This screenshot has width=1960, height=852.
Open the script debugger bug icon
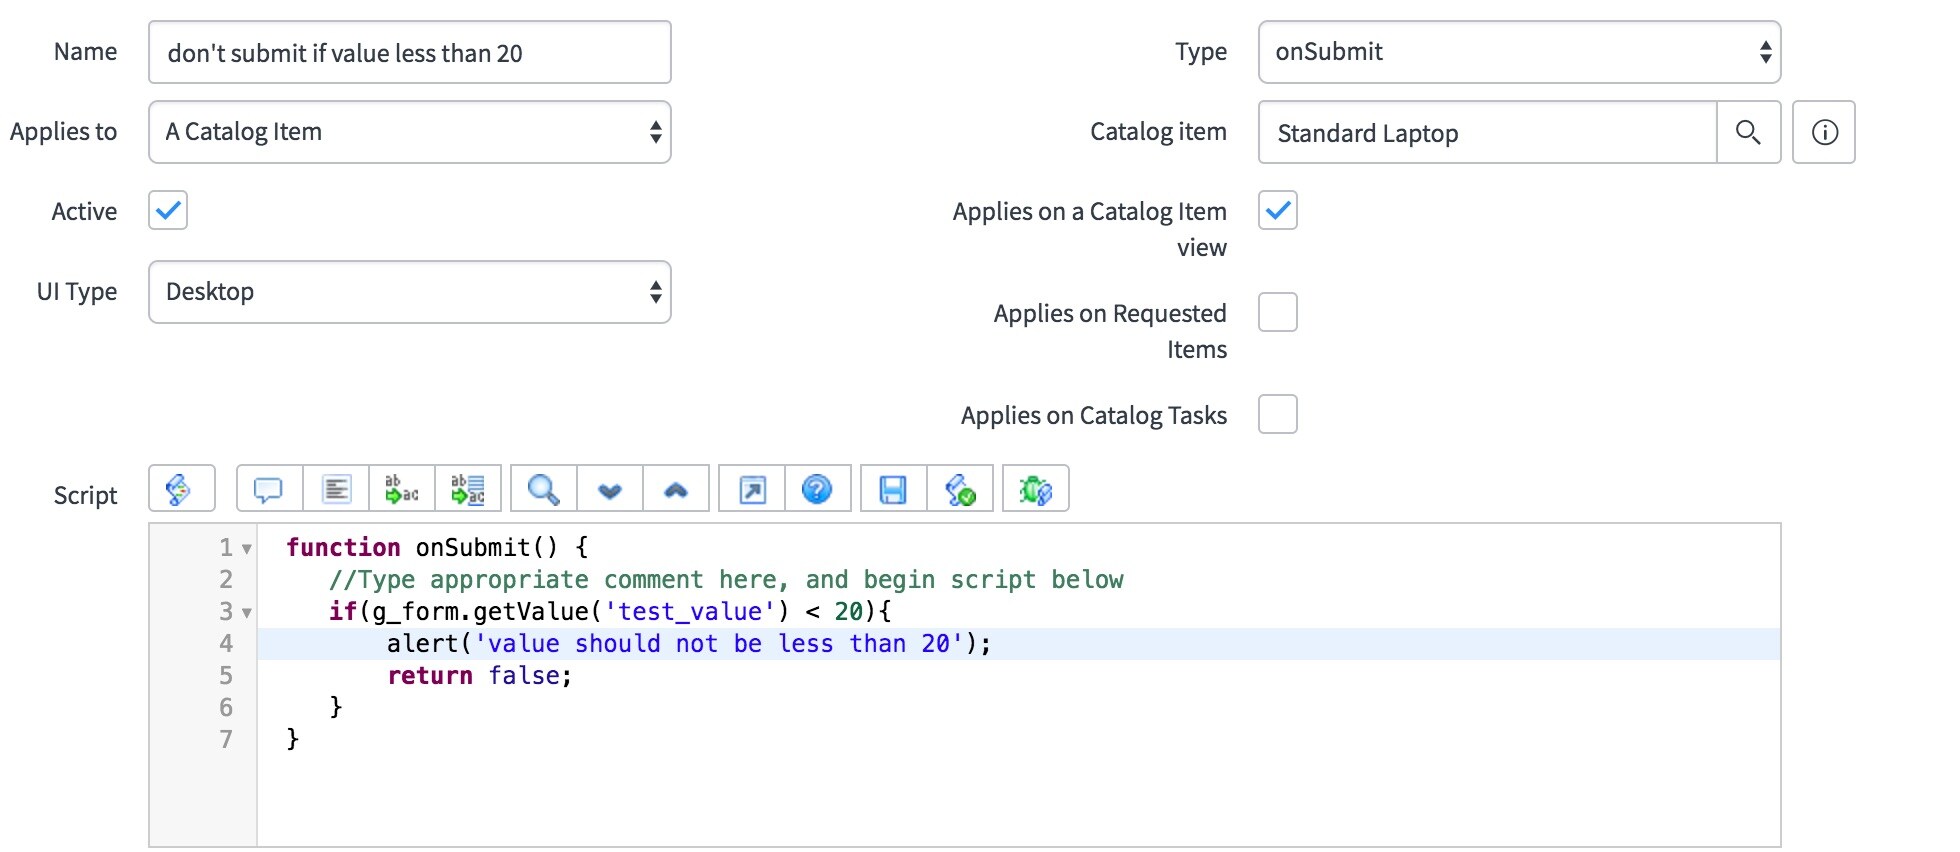[x=1036, y=489]
